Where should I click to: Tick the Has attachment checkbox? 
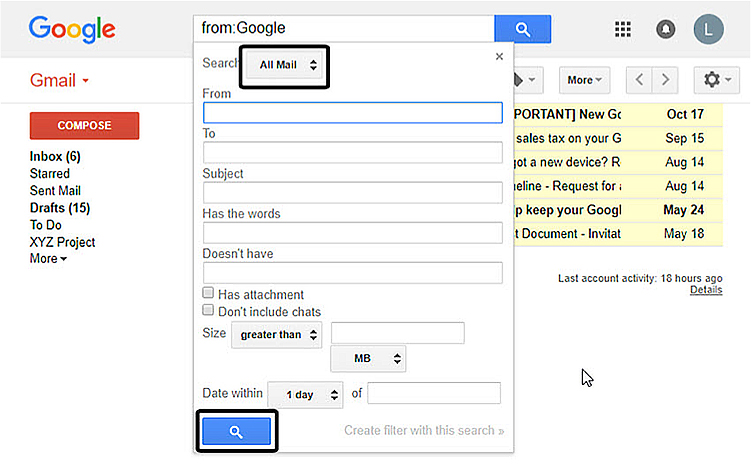[208, 293]
